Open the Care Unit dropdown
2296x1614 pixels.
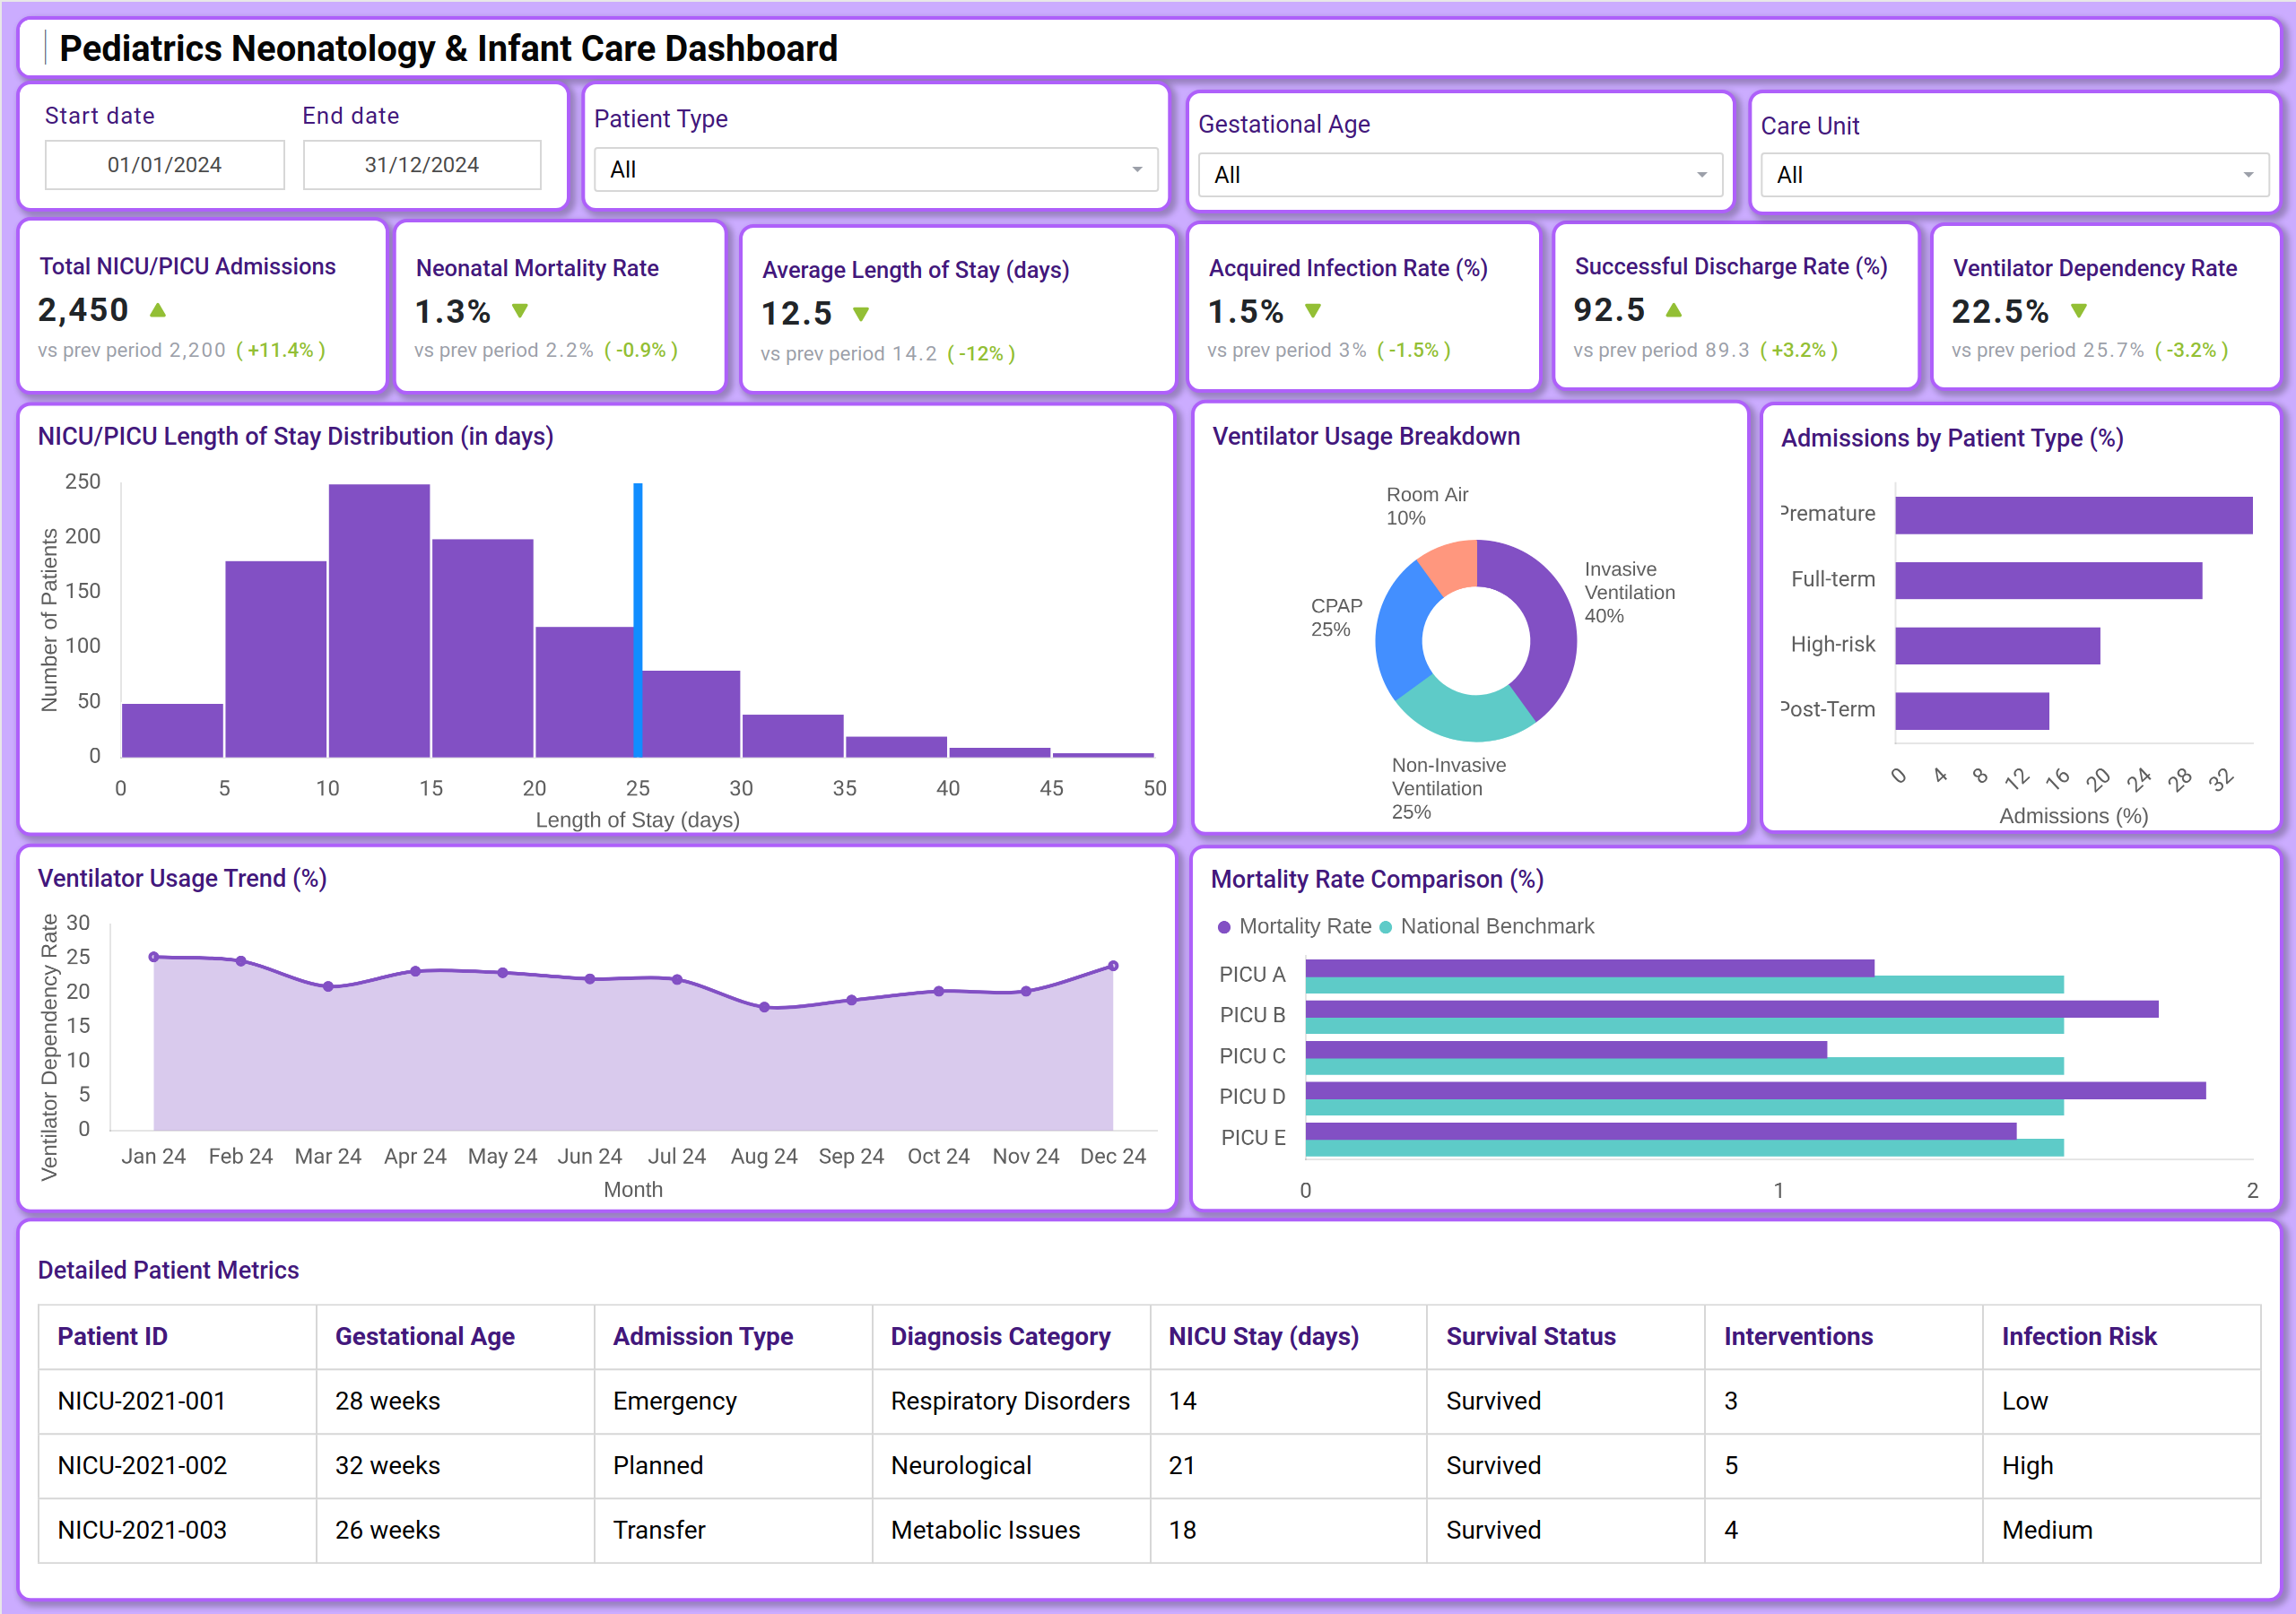(2014, 175)
